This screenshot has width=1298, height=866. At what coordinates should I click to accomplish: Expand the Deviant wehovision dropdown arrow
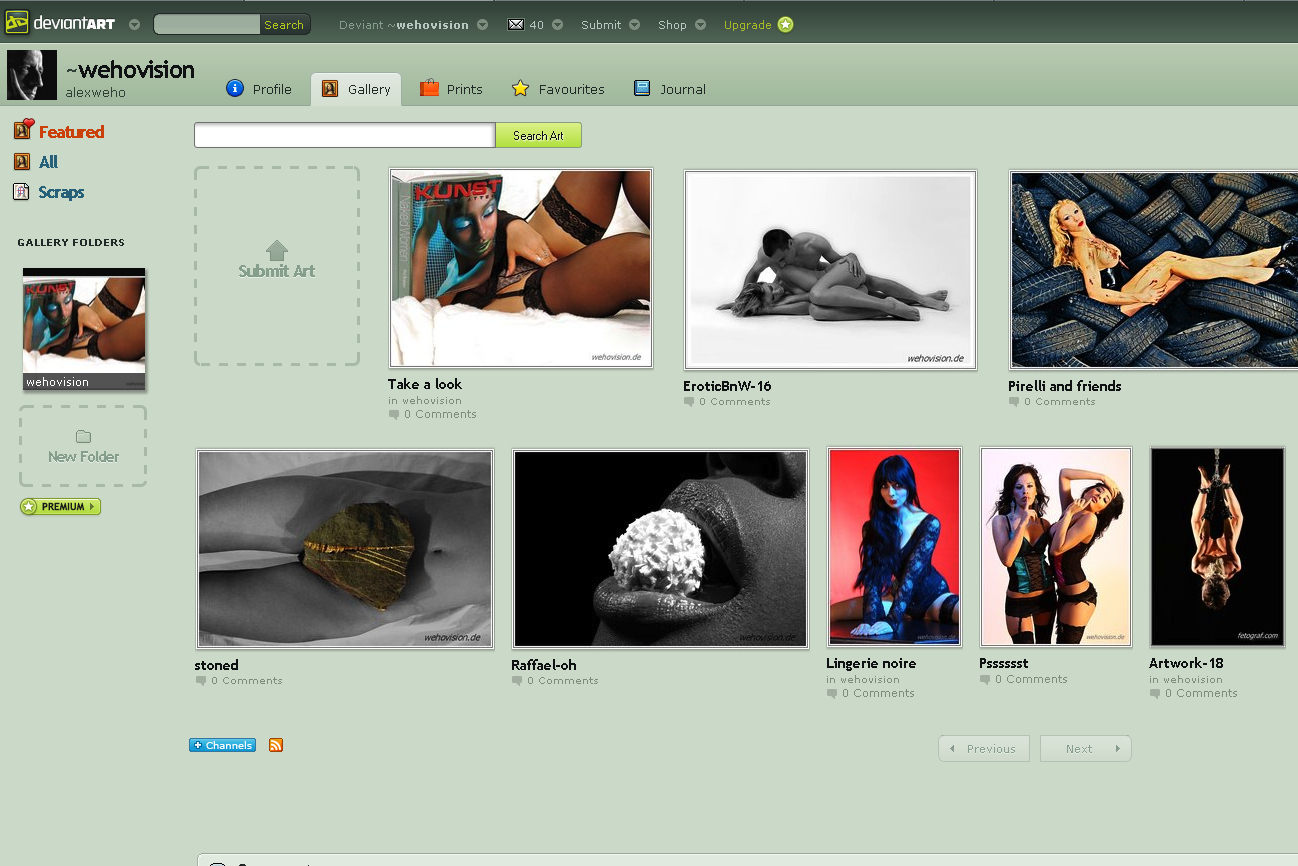(x=483, y=25)
